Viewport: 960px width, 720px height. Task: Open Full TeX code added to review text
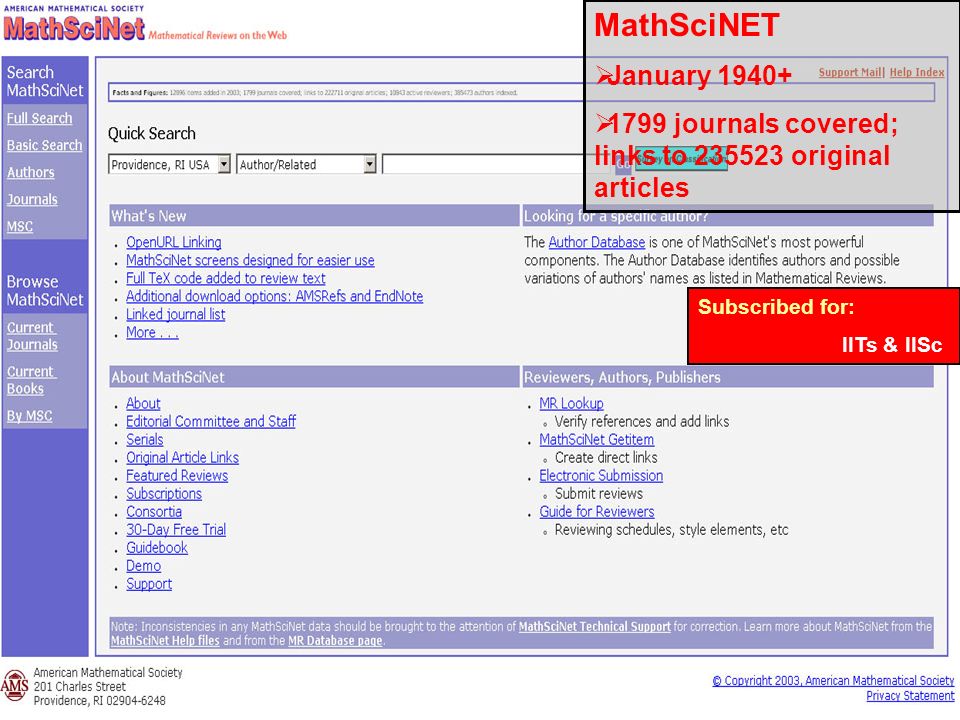pos(226,278)
